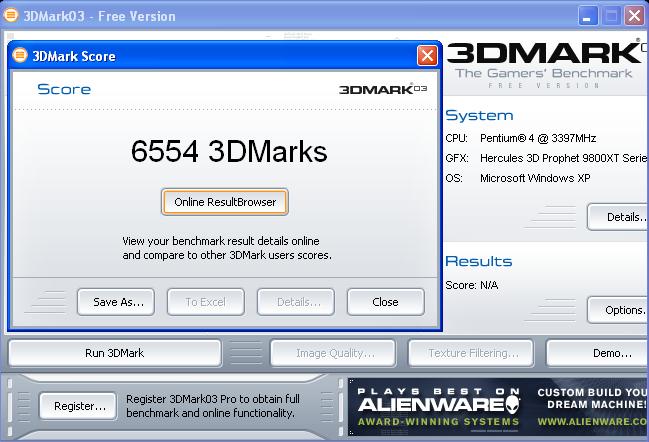Click the 3DMARK Gamers' Benchmark logo
649x442 pixels.
(546, 64)
